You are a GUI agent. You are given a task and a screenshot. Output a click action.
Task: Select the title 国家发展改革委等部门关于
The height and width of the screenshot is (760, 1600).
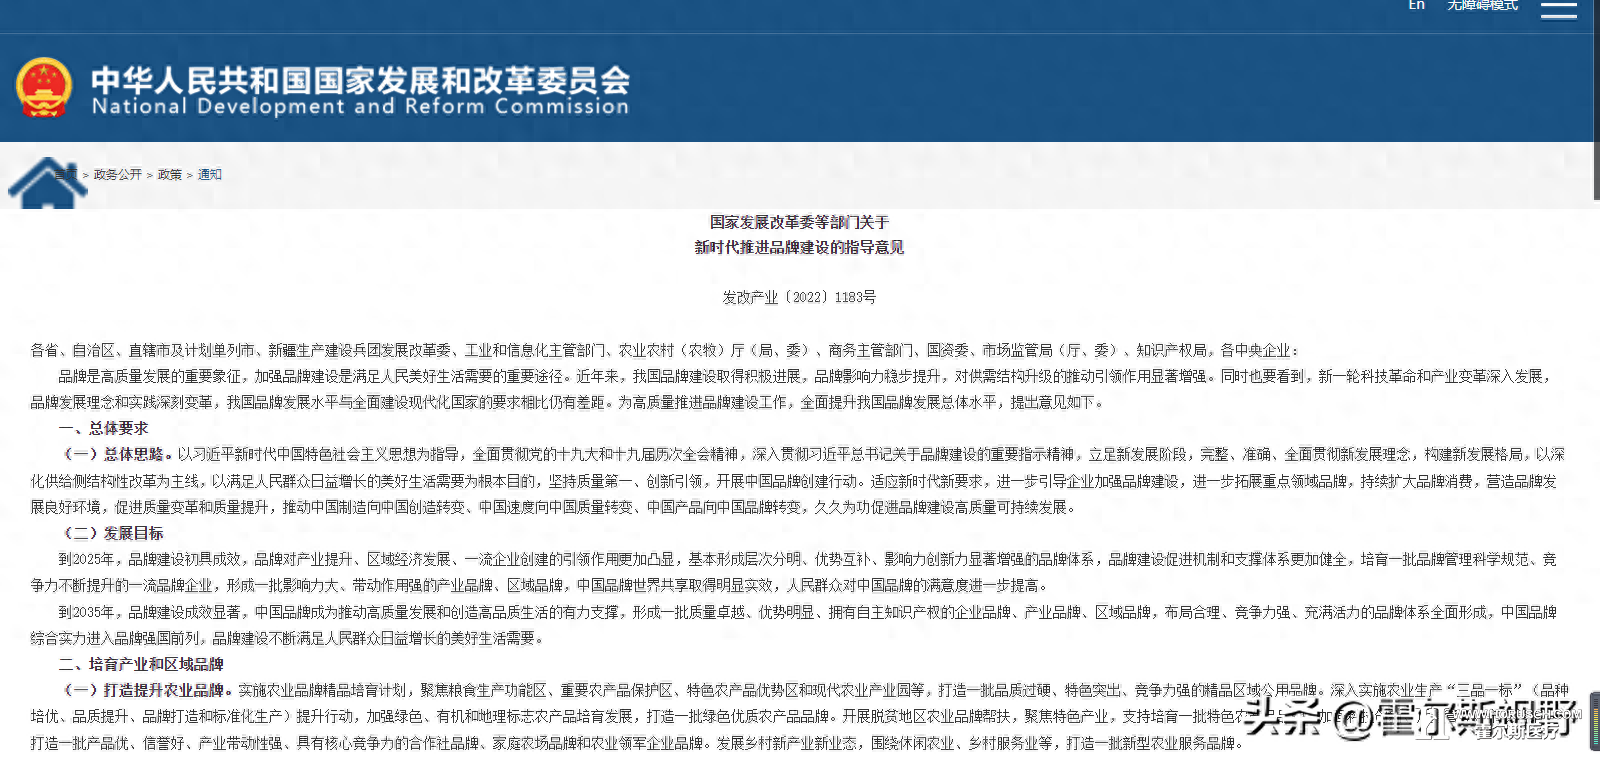799,222
